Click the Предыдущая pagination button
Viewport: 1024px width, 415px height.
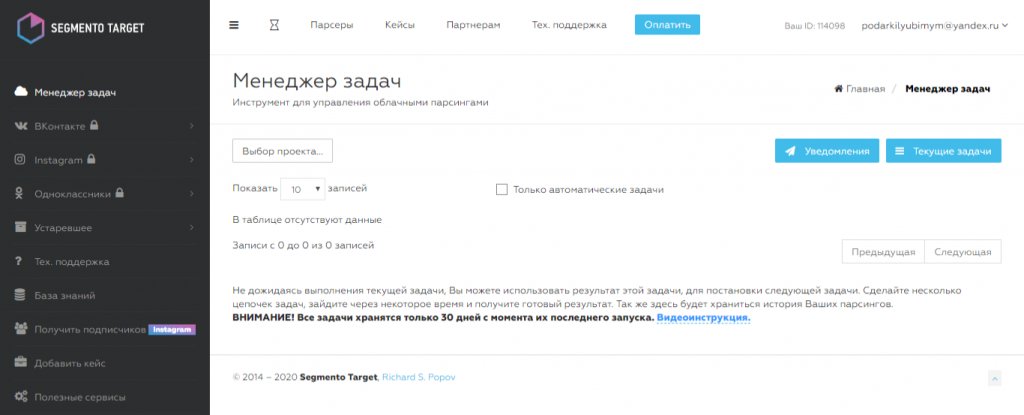pos(883,252)
